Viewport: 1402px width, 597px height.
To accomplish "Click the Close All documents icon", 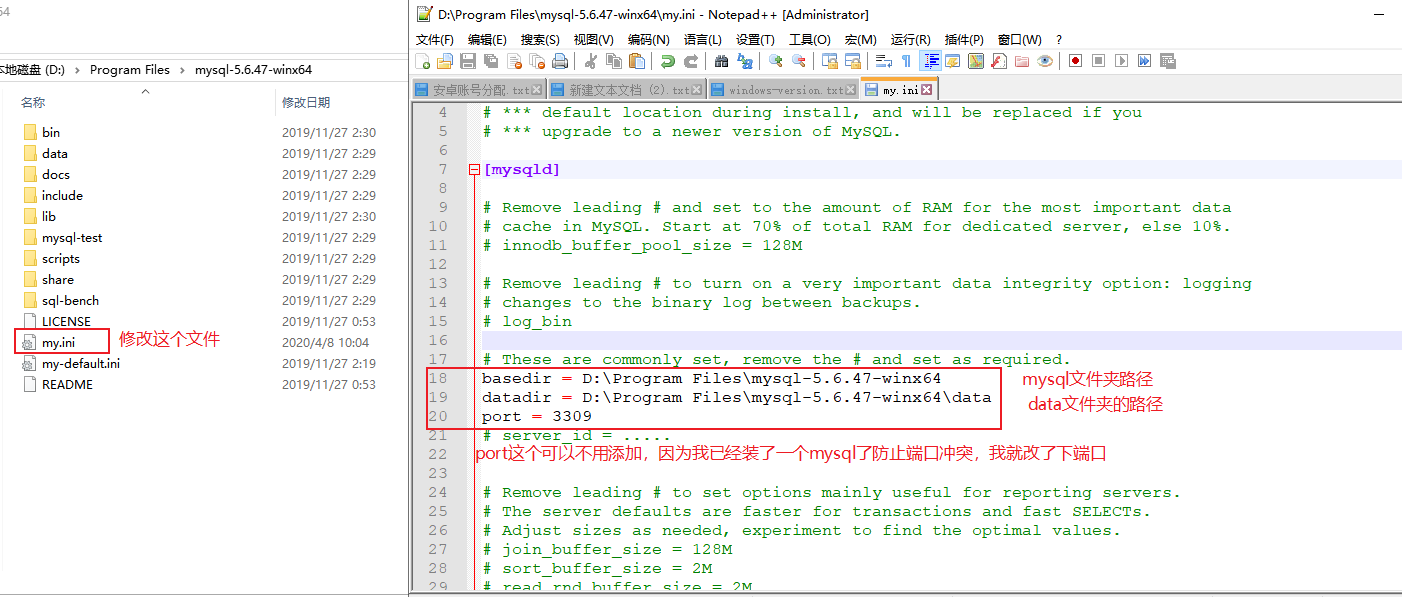I will pyautogui.click(x=538, y=61).
